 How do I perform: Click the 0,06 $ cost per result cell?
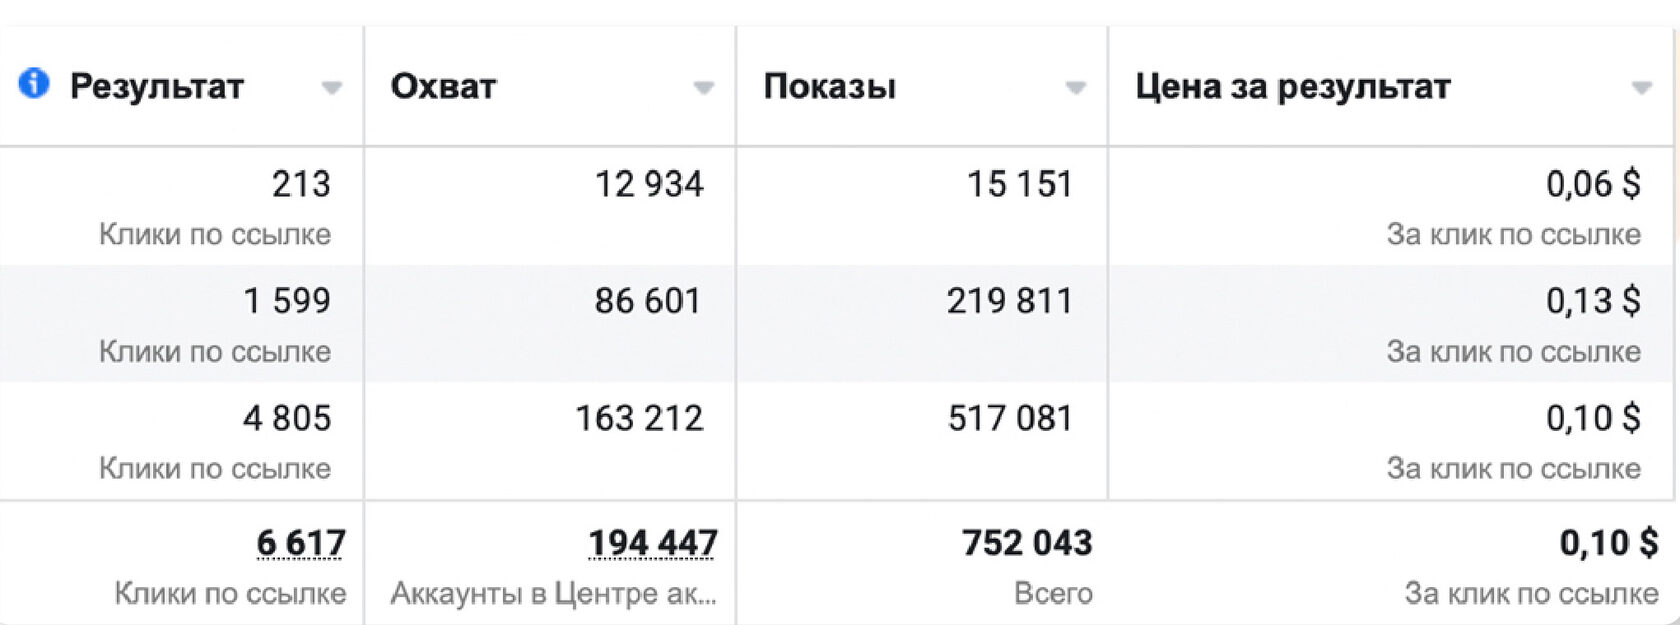point(1593,184)
